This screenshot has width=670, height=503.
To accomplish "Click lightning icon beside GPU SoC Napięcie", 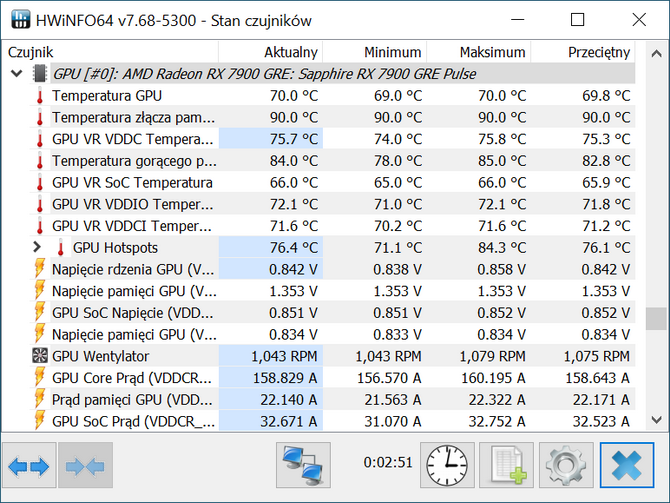I will click(x=39, y=313).
